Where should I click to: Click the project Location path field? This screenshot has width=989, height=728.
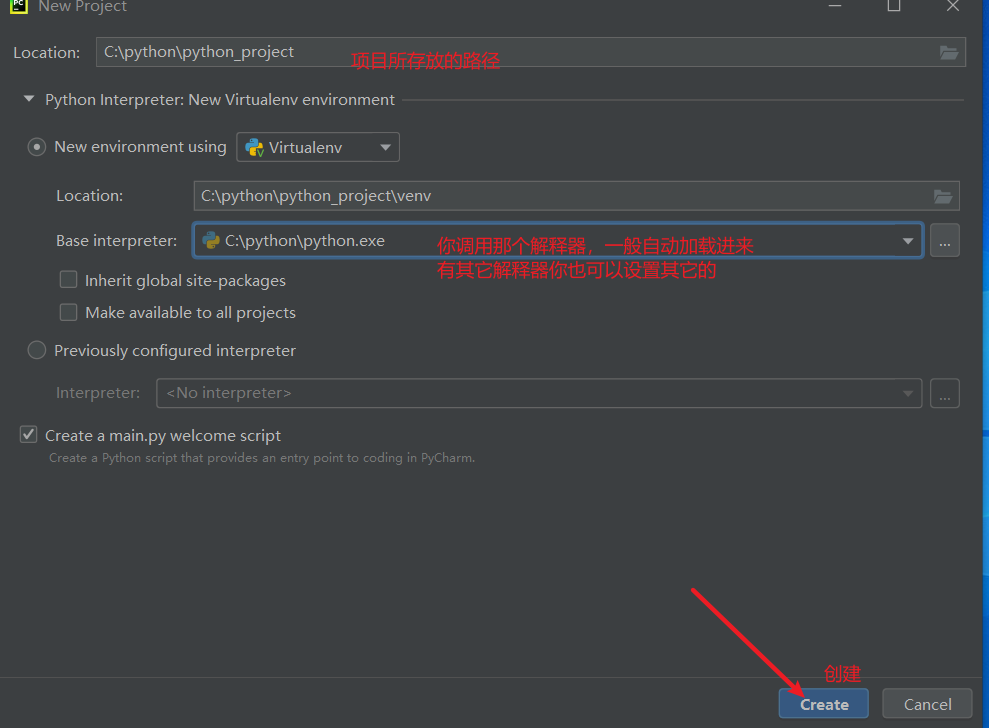click(x=530, y=52)
